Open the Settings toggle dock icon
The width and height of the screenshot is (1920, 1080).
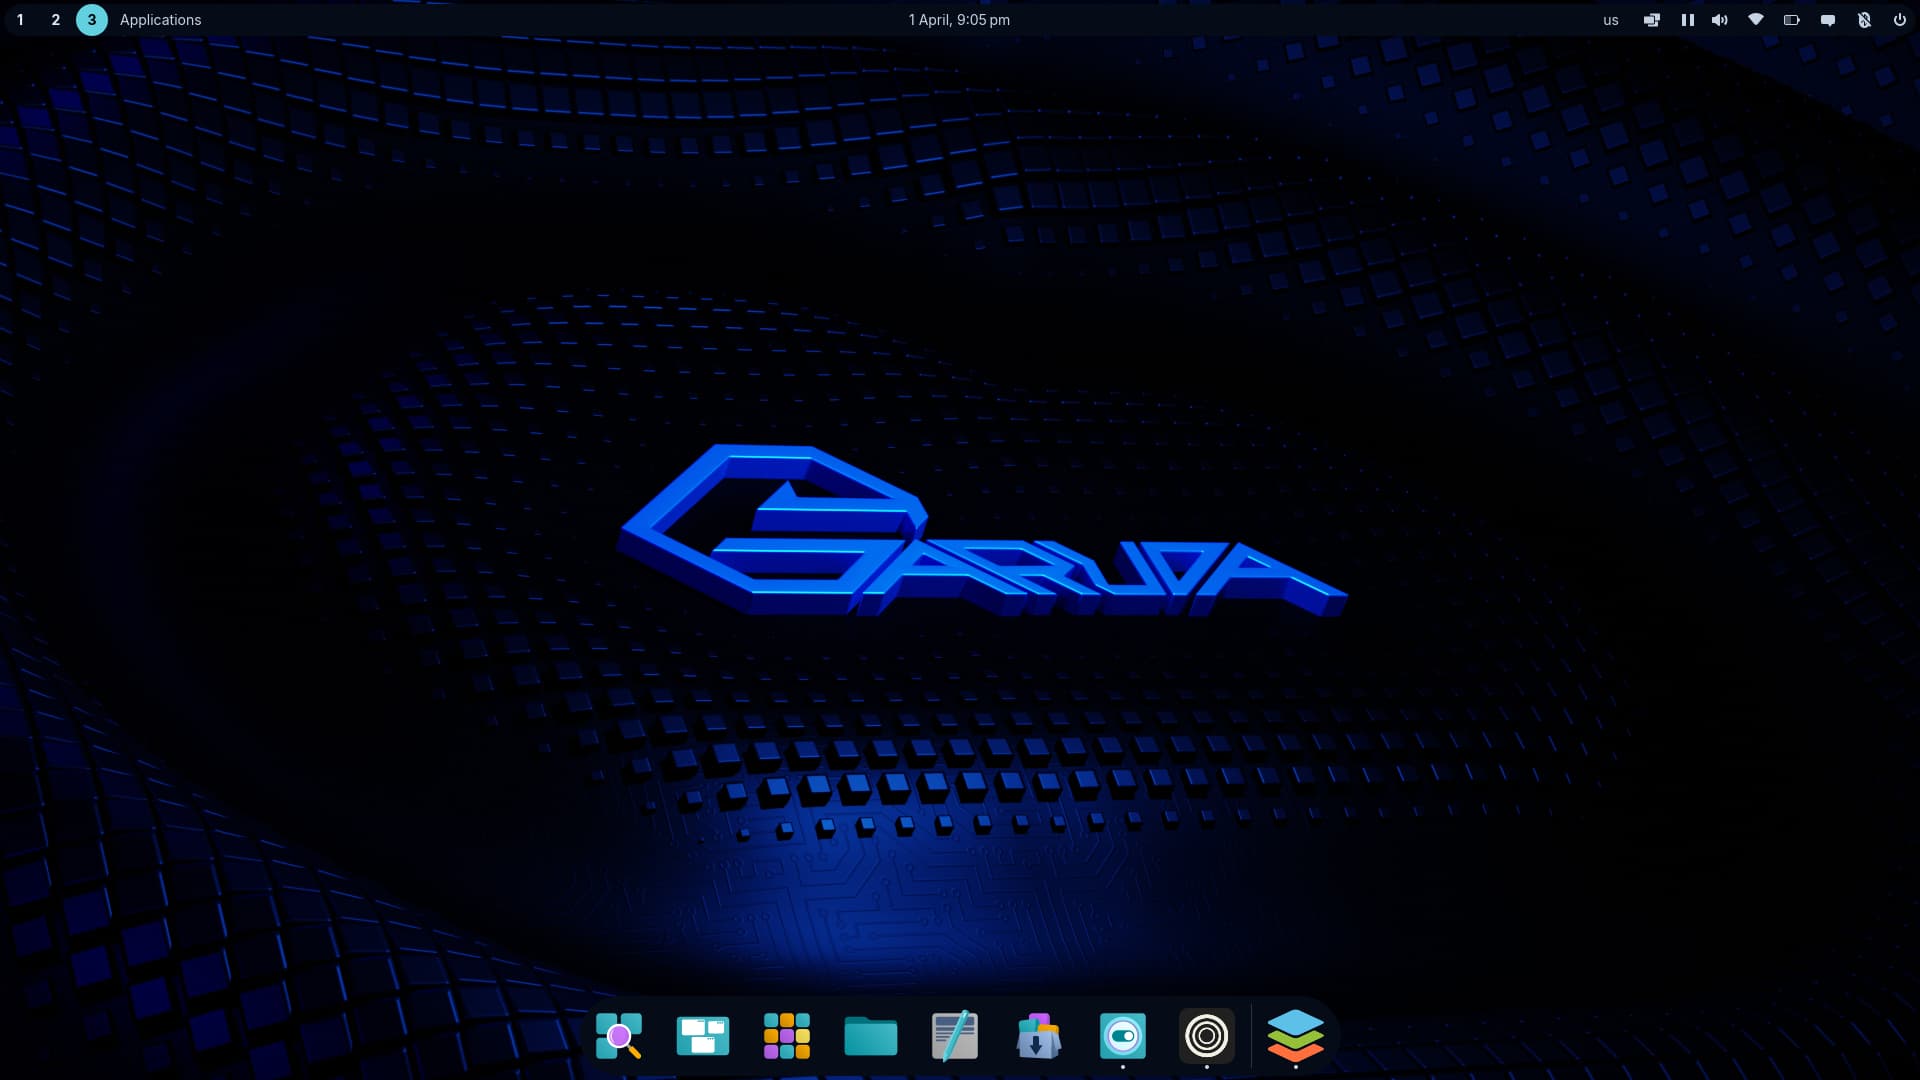tap(1123, 1036)
